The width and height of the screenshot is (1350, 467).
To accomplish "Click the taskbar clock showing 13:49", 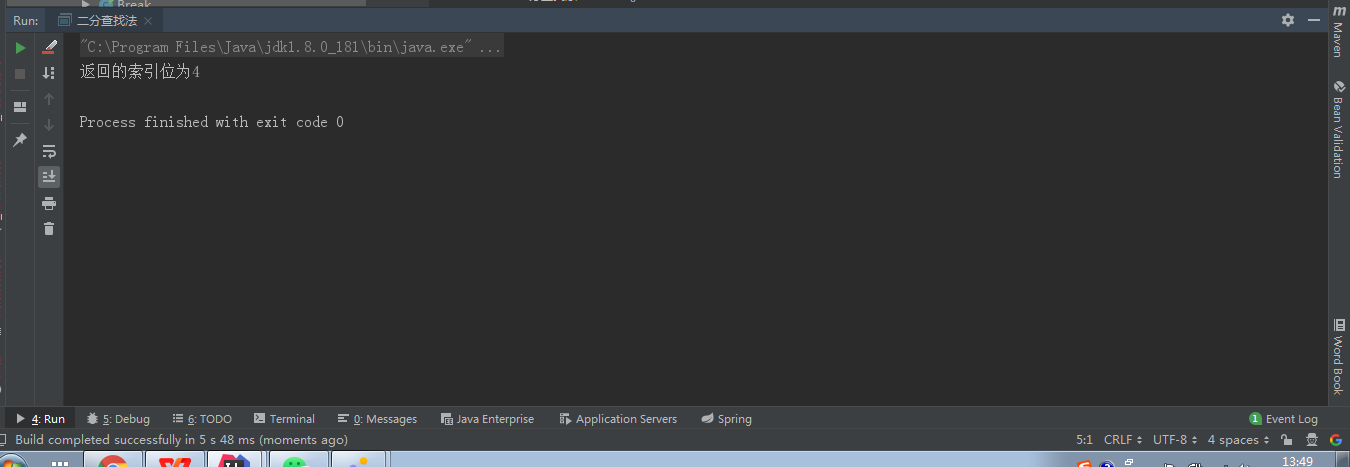I will coord(1297,462).
